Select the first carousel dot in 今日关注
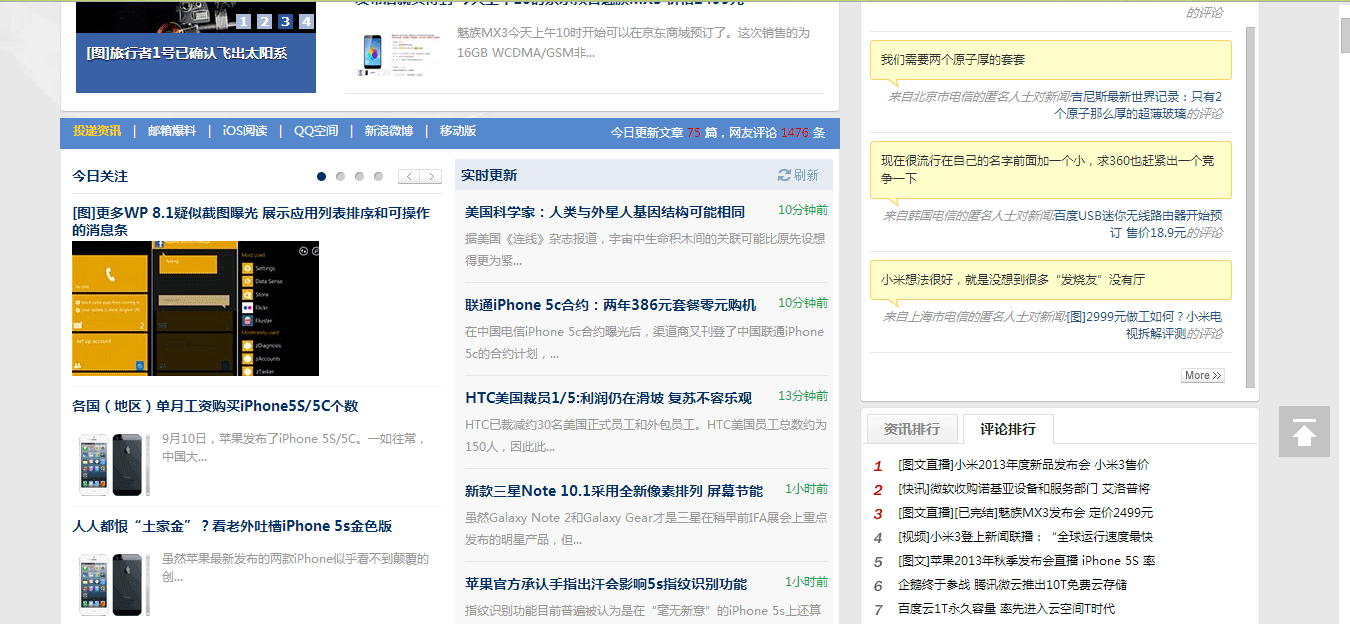The image size is (1350, 624). tap(321, 176)
